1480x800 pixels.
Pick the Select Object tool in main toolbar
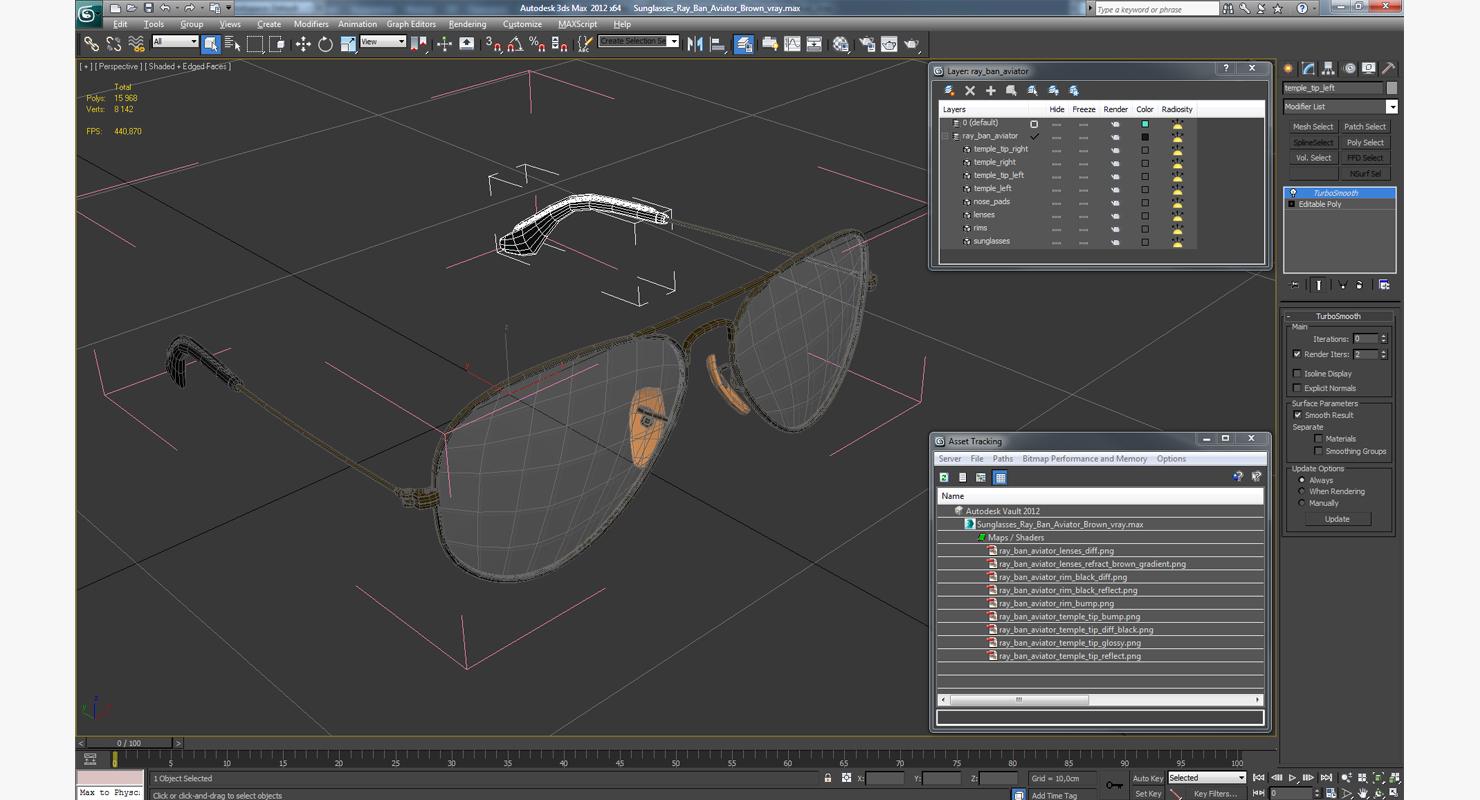pyautogui.click(x=211, y=44)
